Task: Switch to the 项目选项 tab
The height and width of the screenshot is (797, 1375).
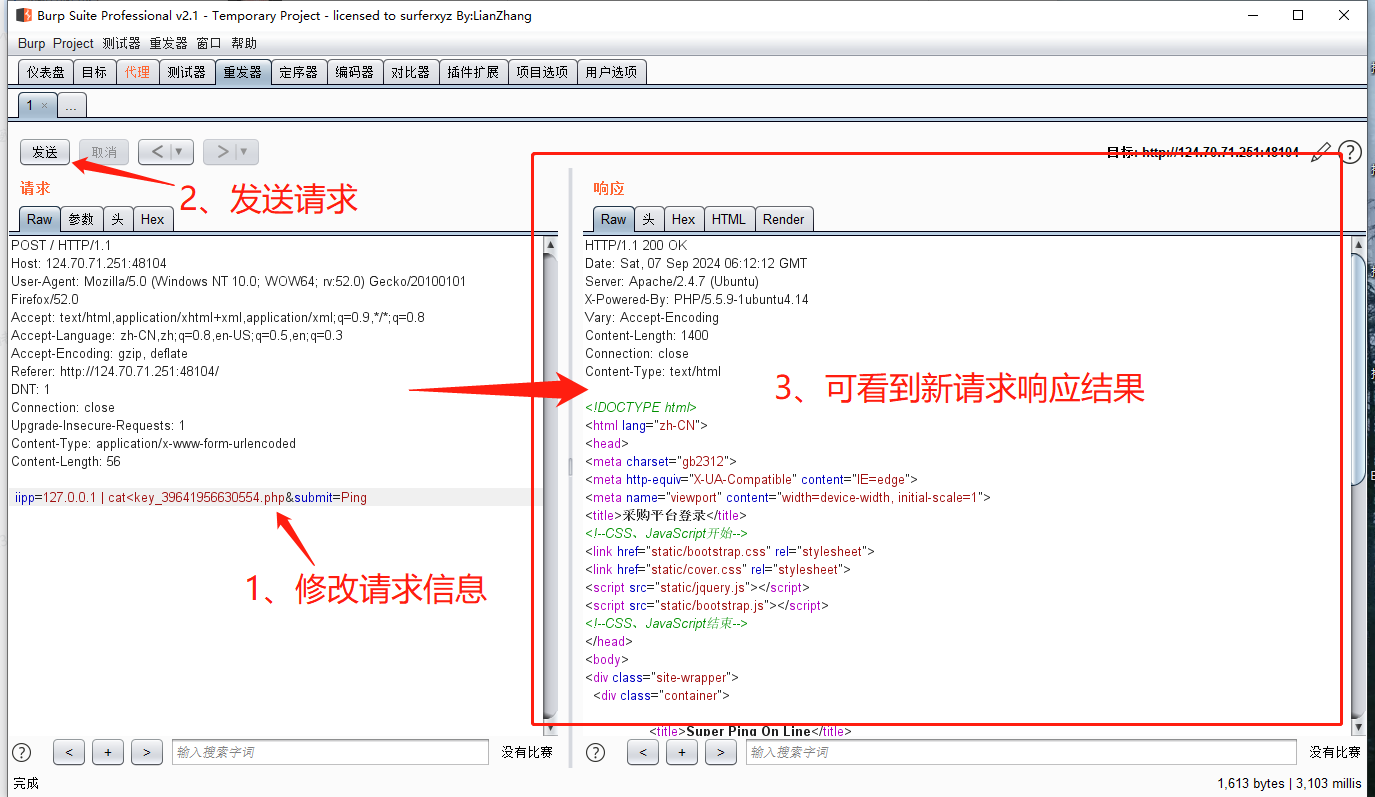Action: pos(542,72)
